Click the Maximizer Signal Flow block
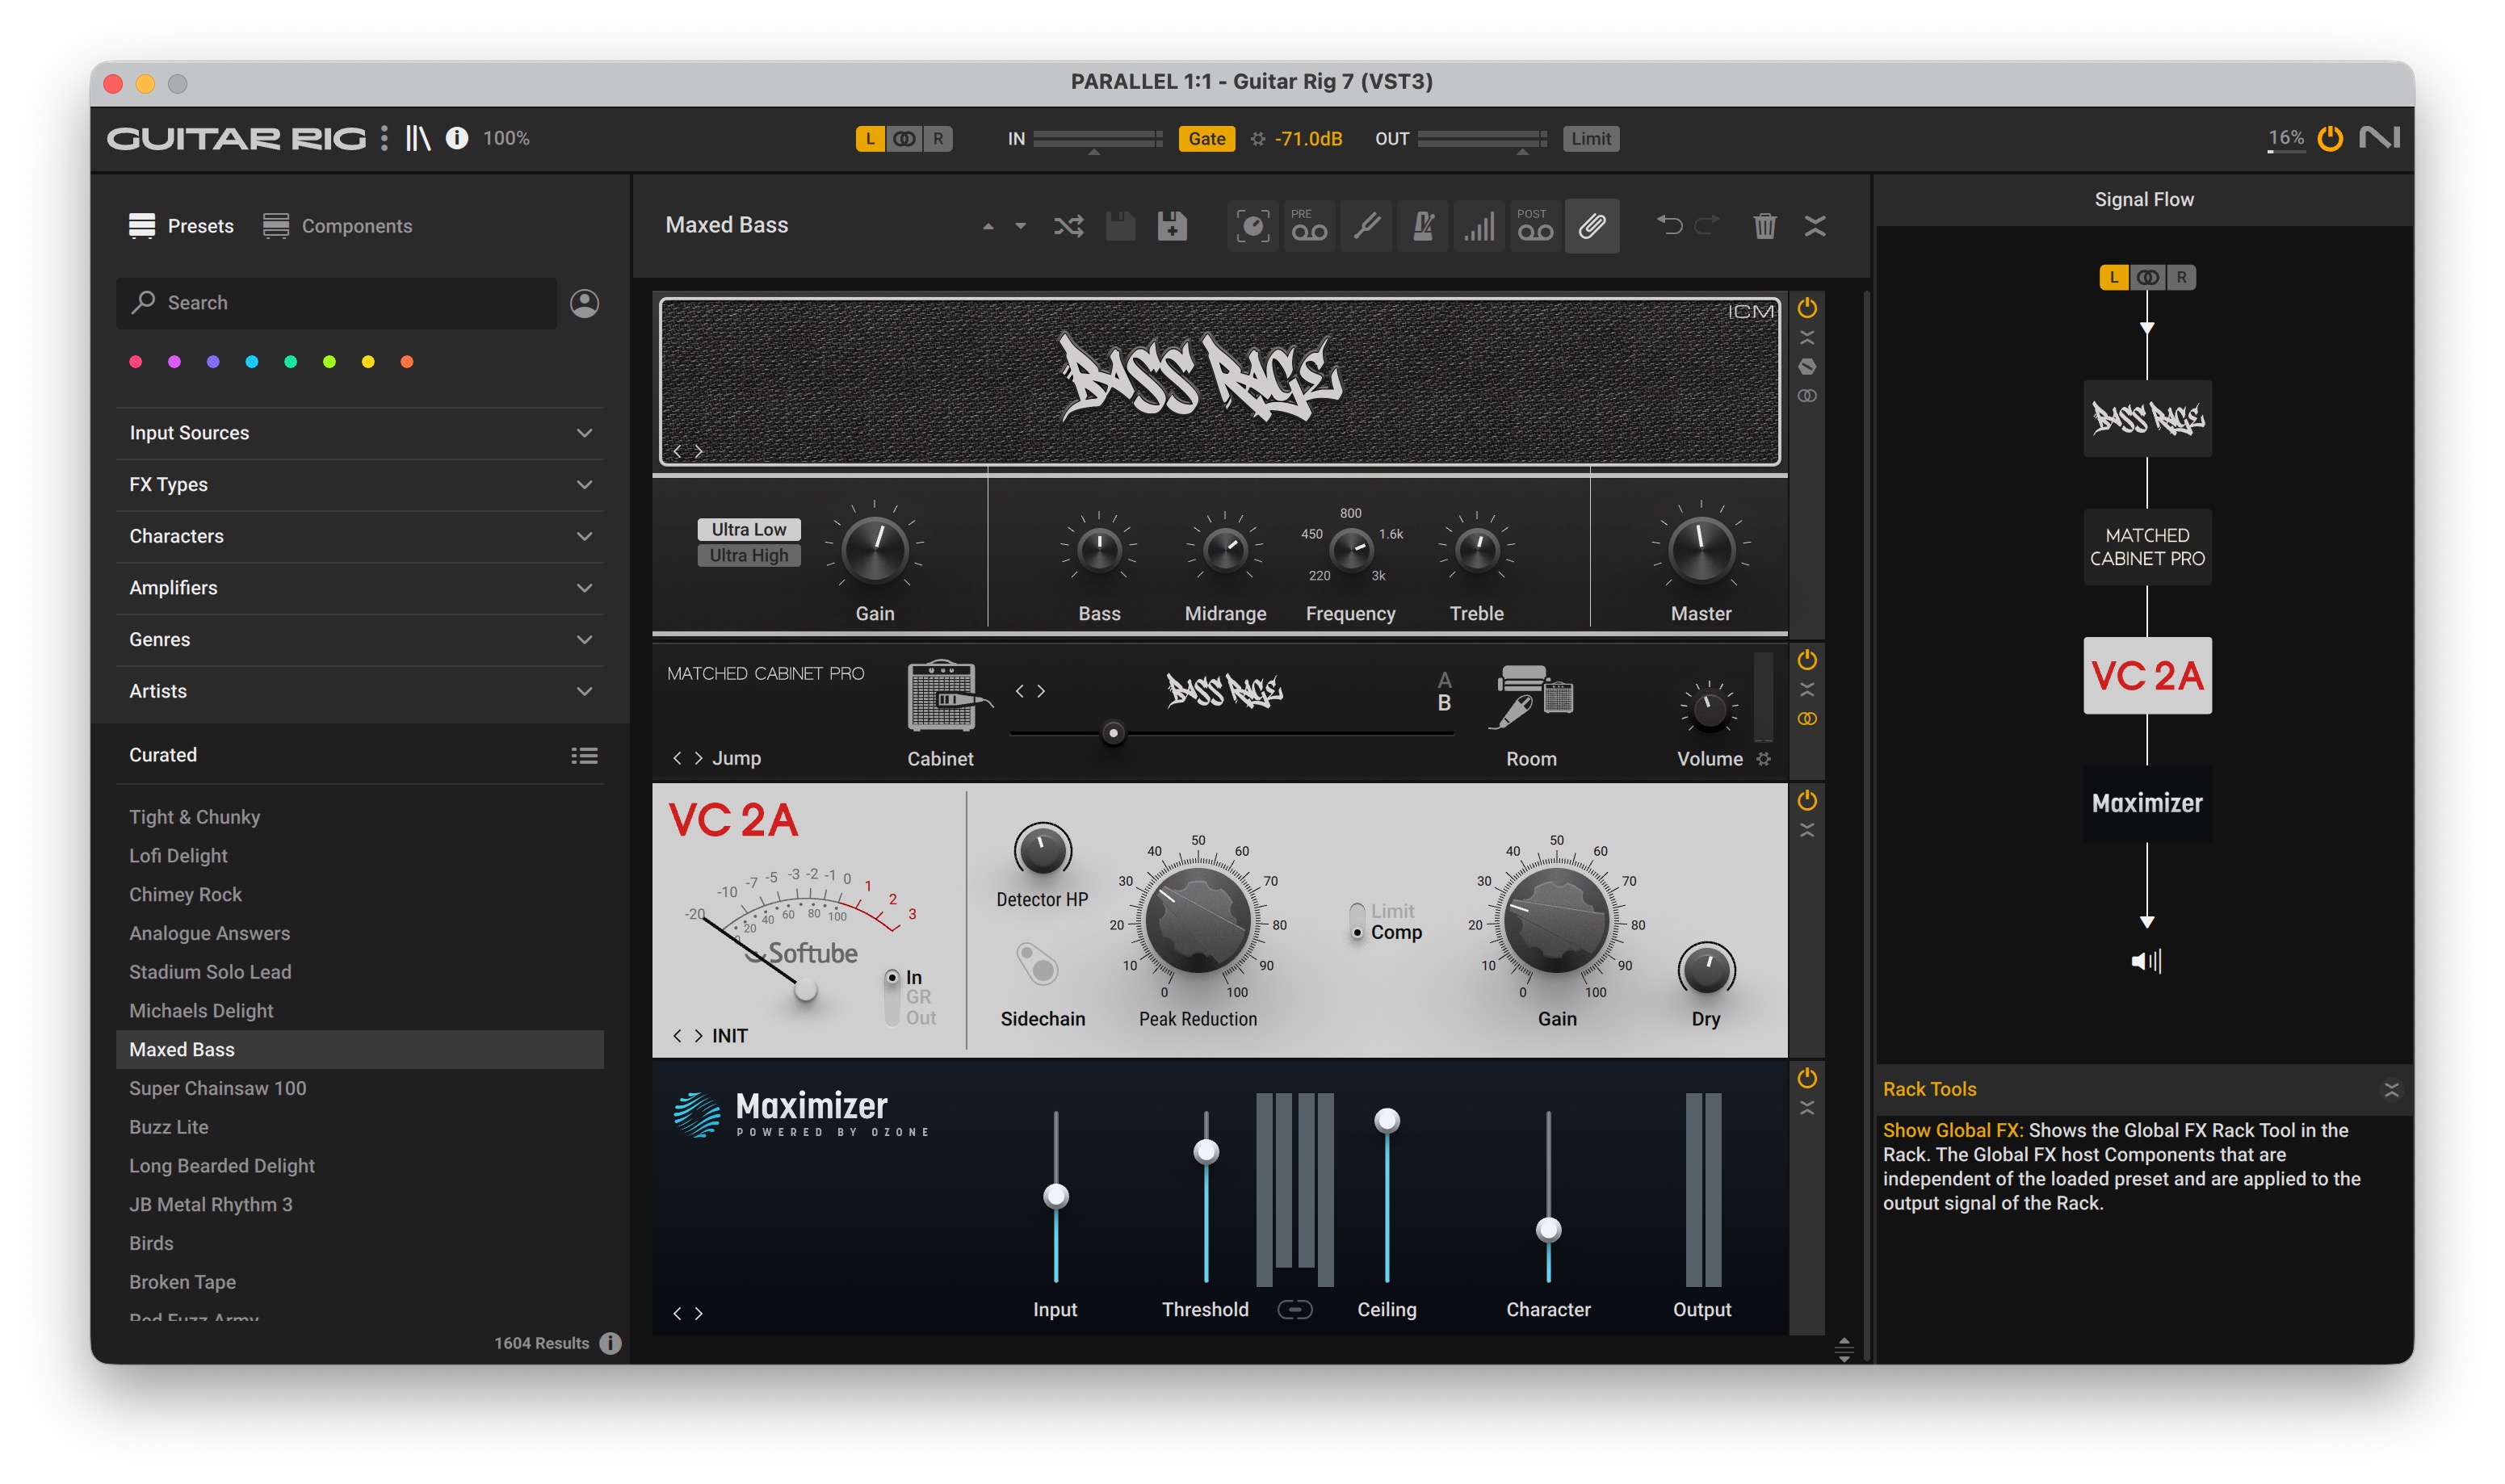Image resolution: width=2505 pixels, height=1484 pixels. point(2147,804)
